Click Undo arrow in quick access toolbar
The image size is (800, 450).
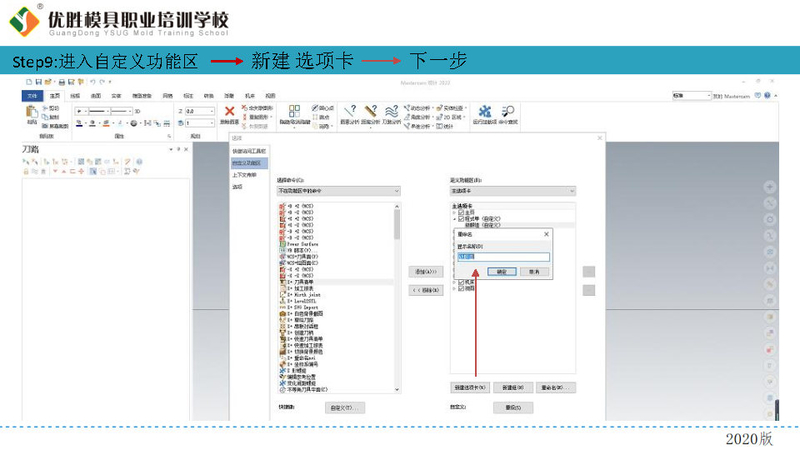pos(93,82)
